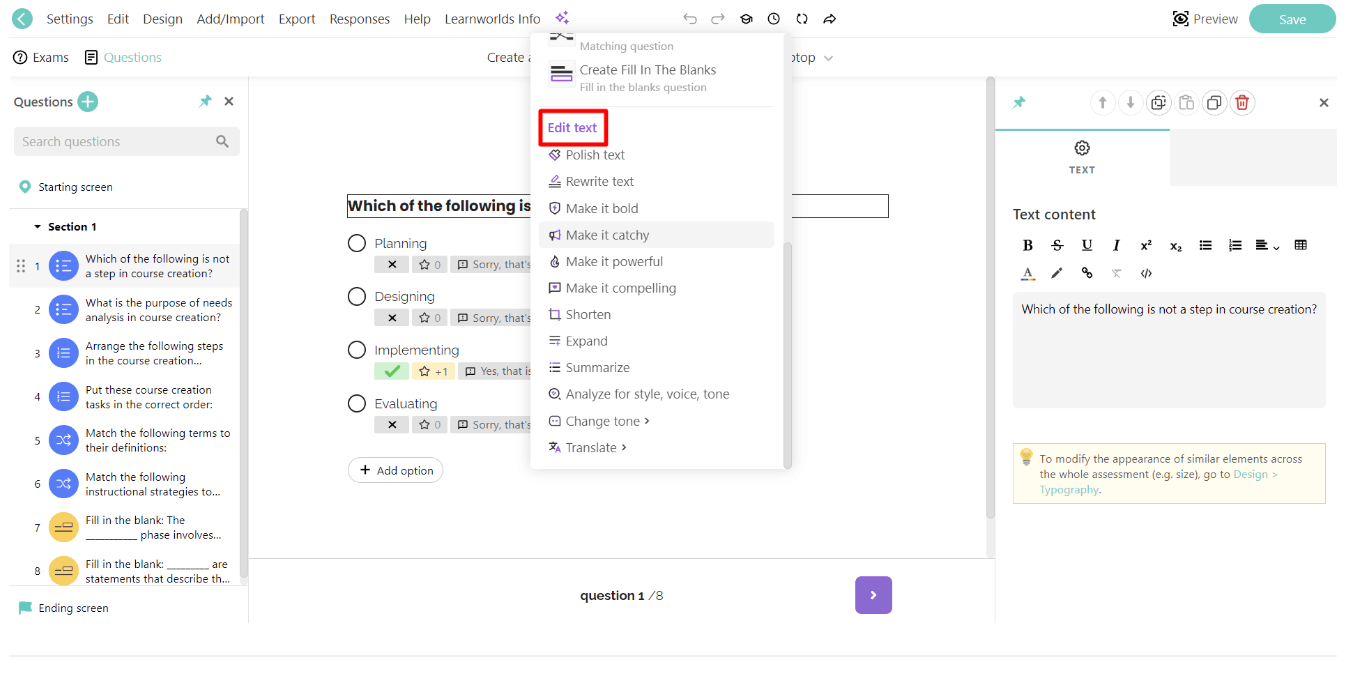The height and width of the screenshot is (686, 1346).
Task: Click the insert link icon
Action: 1087,272
